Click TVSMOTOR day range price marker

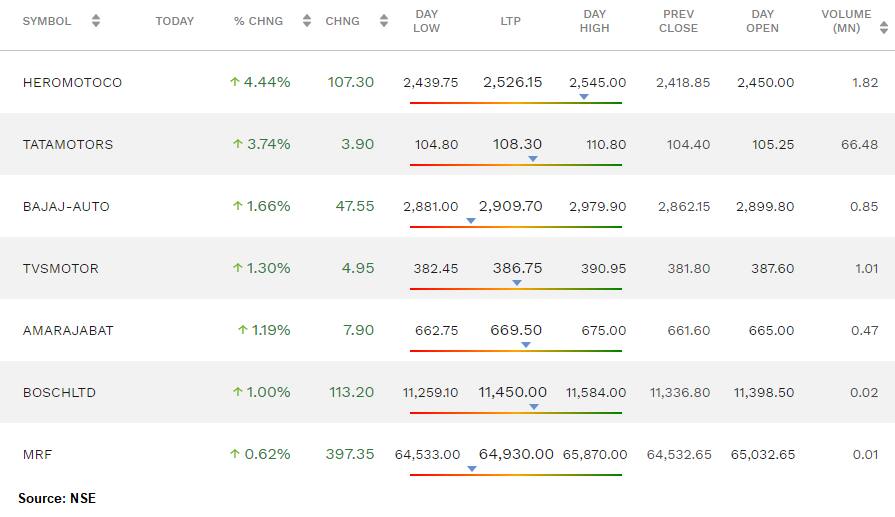(517, 283)
